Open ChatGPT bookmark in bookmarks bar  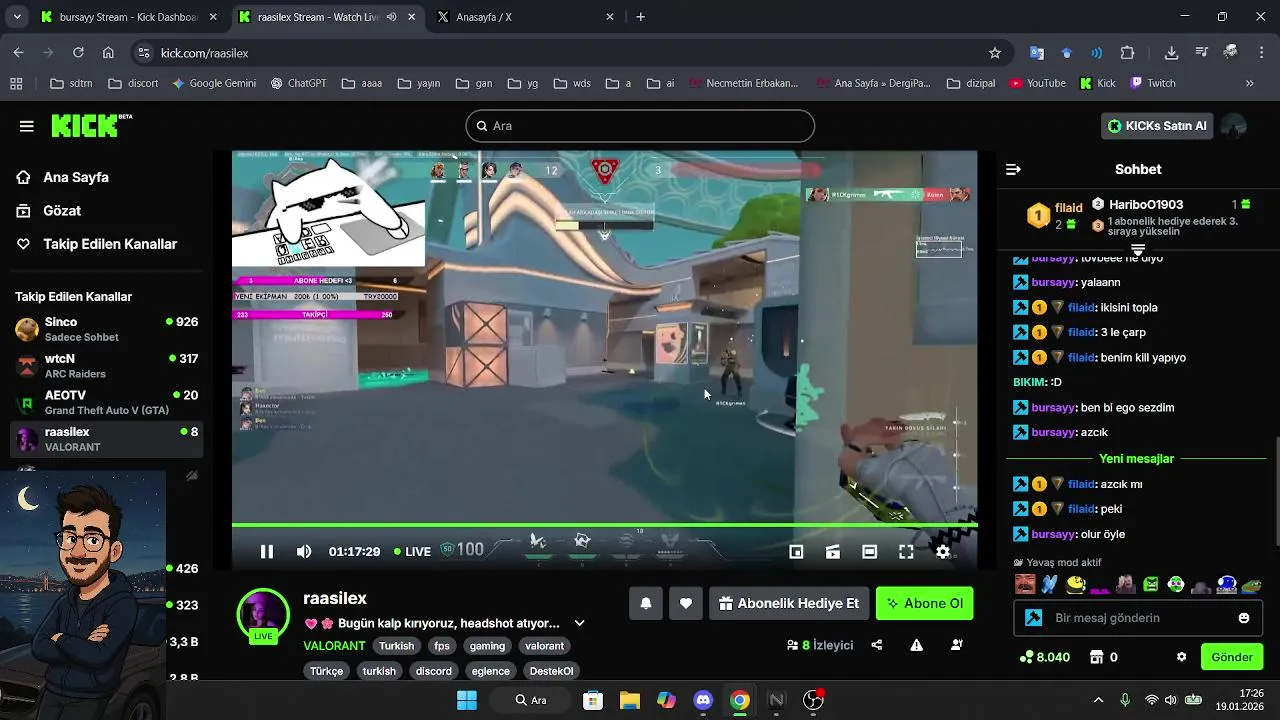pos(298,83)
